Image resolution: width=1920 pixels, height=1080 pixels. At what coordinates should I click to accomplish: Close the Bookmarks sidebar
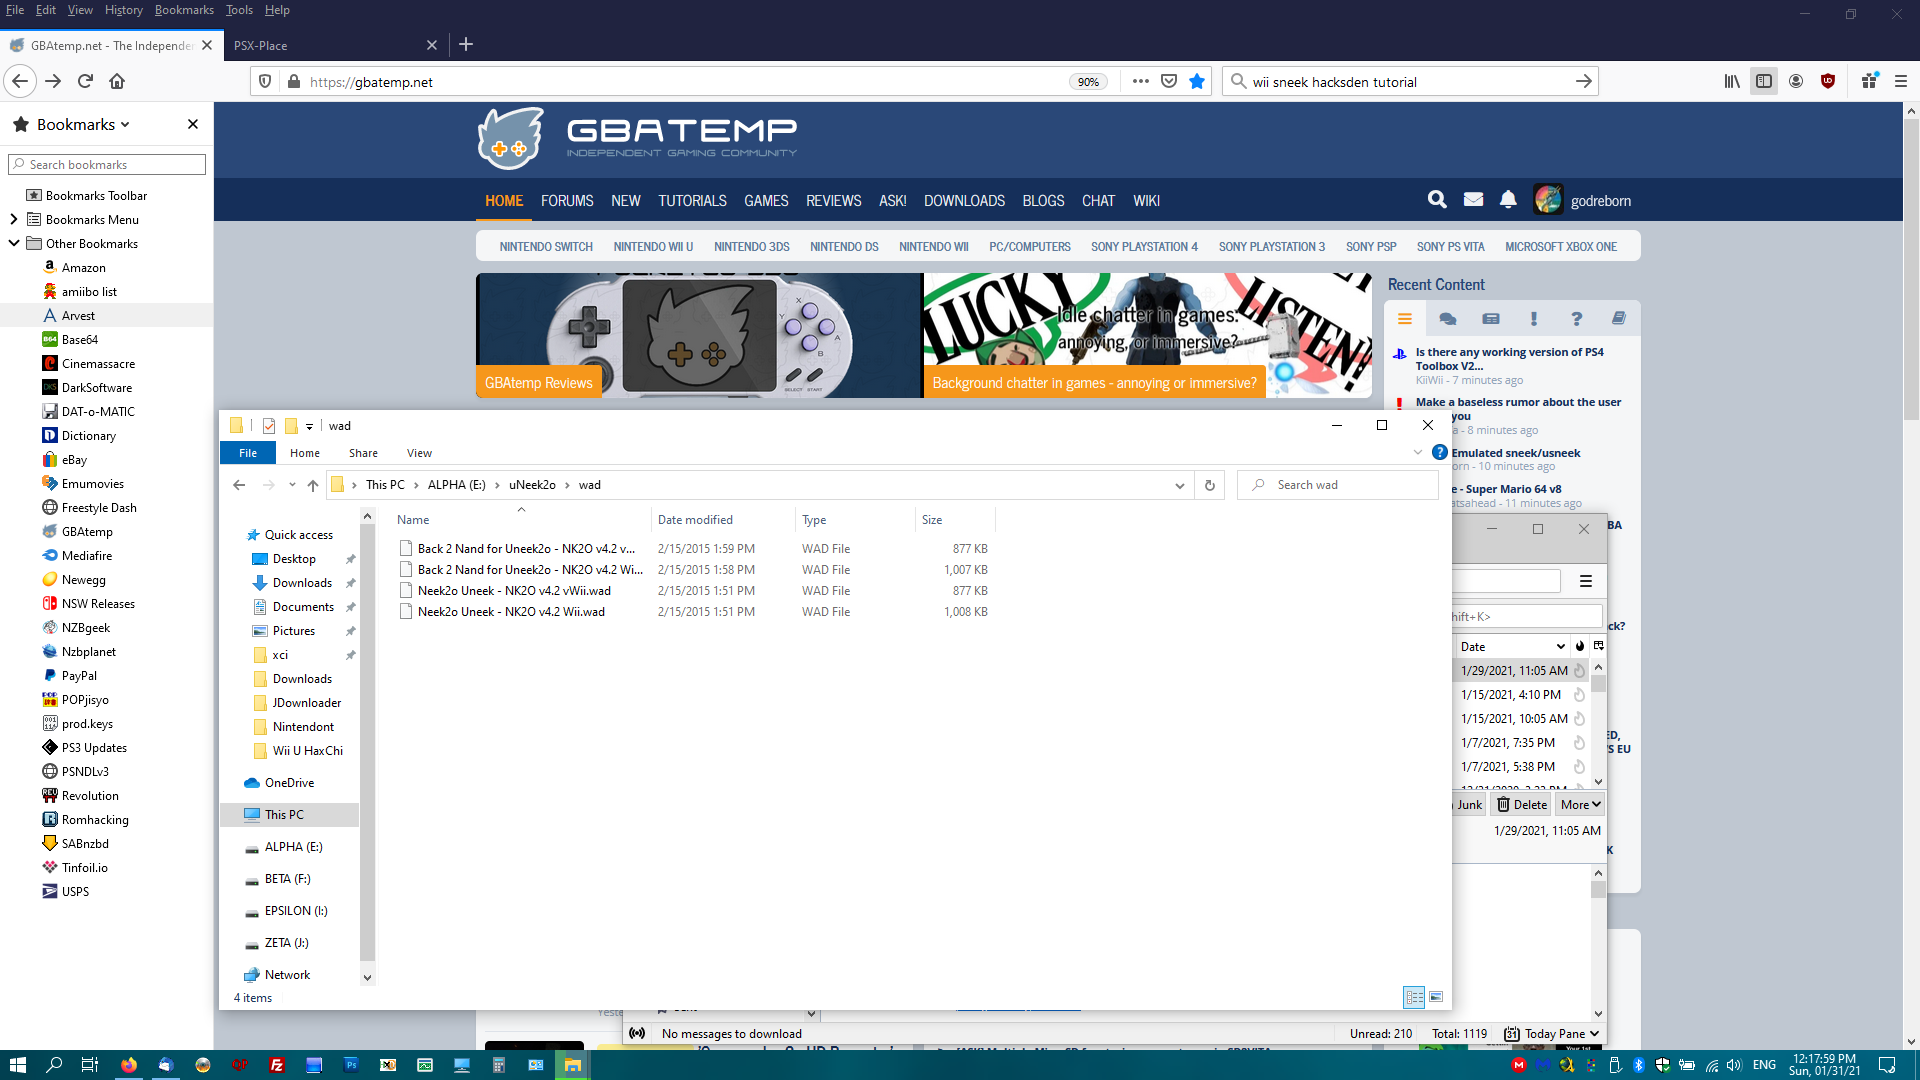pyautogui.click(x=193, y=124)
